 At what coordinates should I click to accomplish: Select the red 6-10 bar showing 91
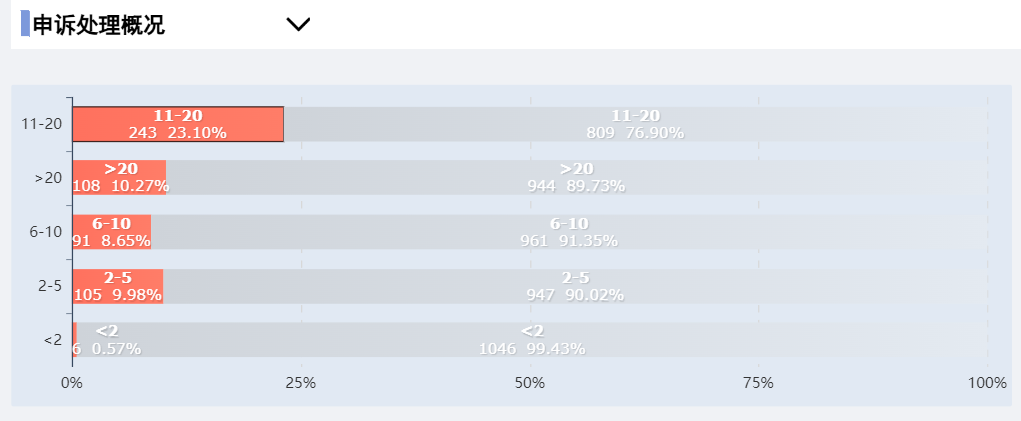111,232
